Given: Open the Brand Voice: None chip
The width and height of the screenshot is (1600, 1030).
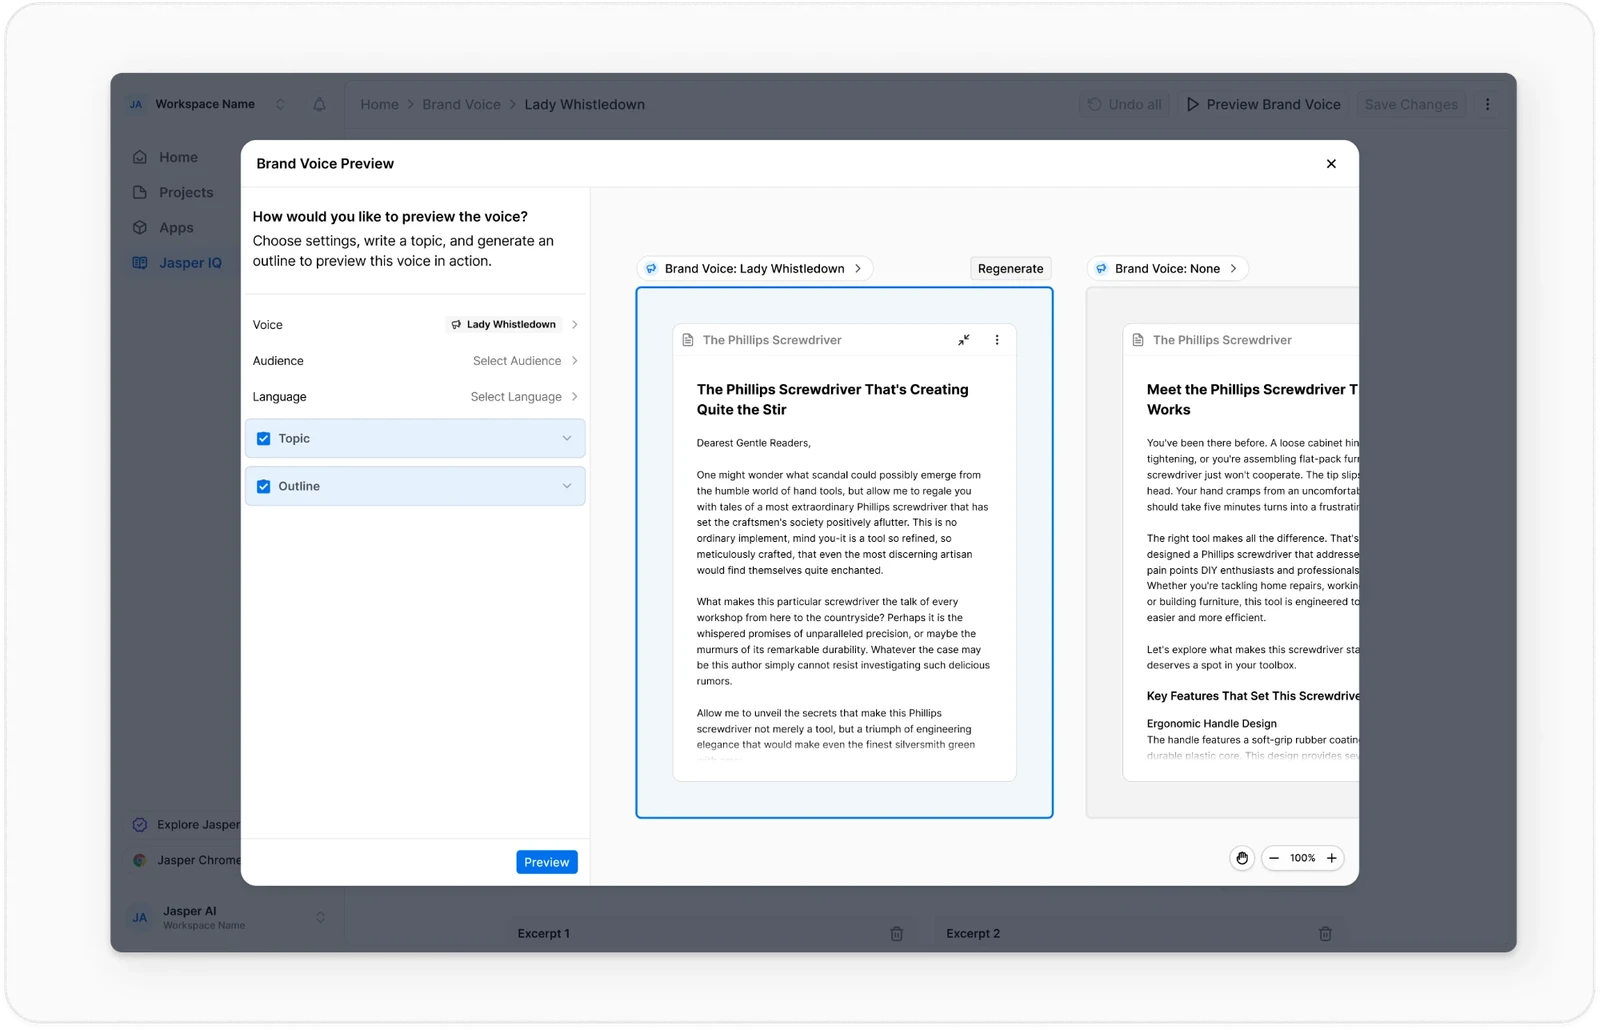Looking at the screenshot, I should point(1167,269).
